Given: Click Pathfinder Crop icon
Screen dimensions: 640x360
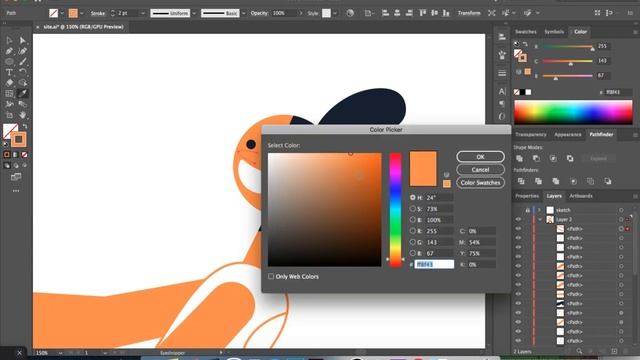Looking at the screenshot, I should 573,181.
